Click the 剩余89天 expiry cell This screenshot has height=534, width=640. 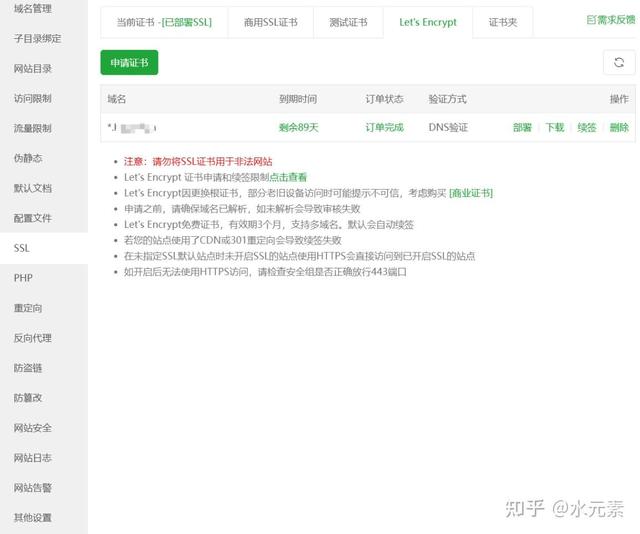point(298,128)
